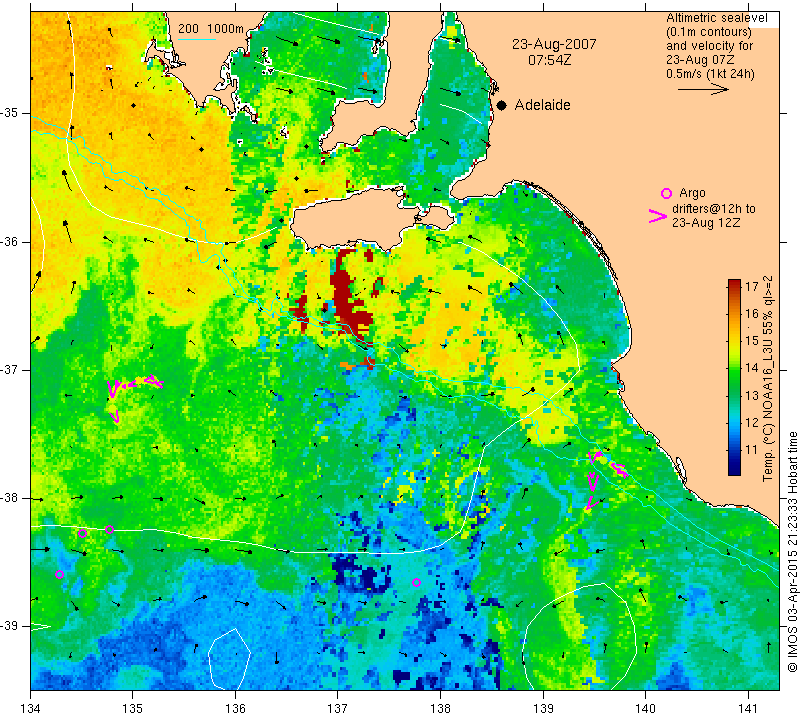Screen dimensions: 800x720
Task: Click the '200 1000m' depth legend text
Action: coord(211,29)
